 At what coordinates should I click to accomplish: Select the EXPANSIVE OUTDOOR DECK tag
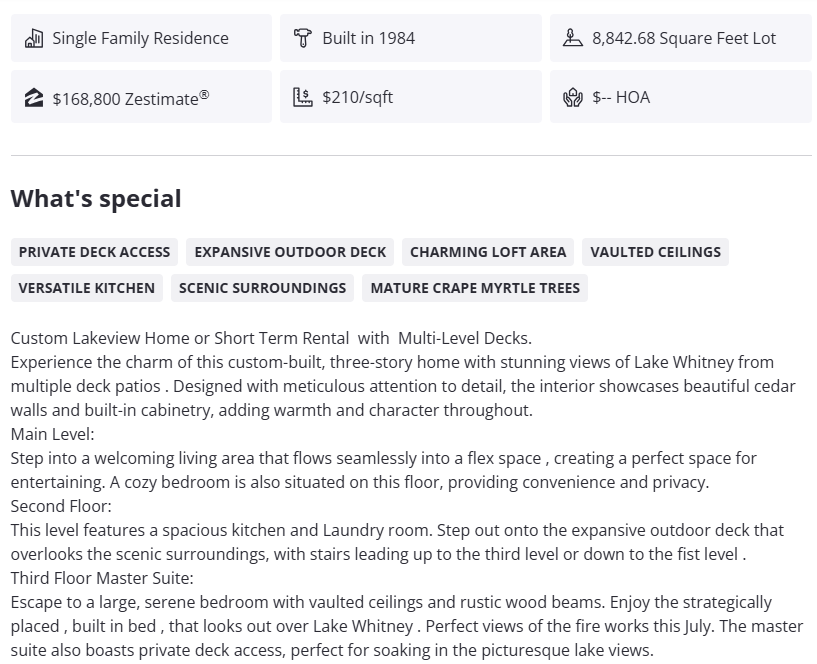pyautogui.click(x=290, y=252)
